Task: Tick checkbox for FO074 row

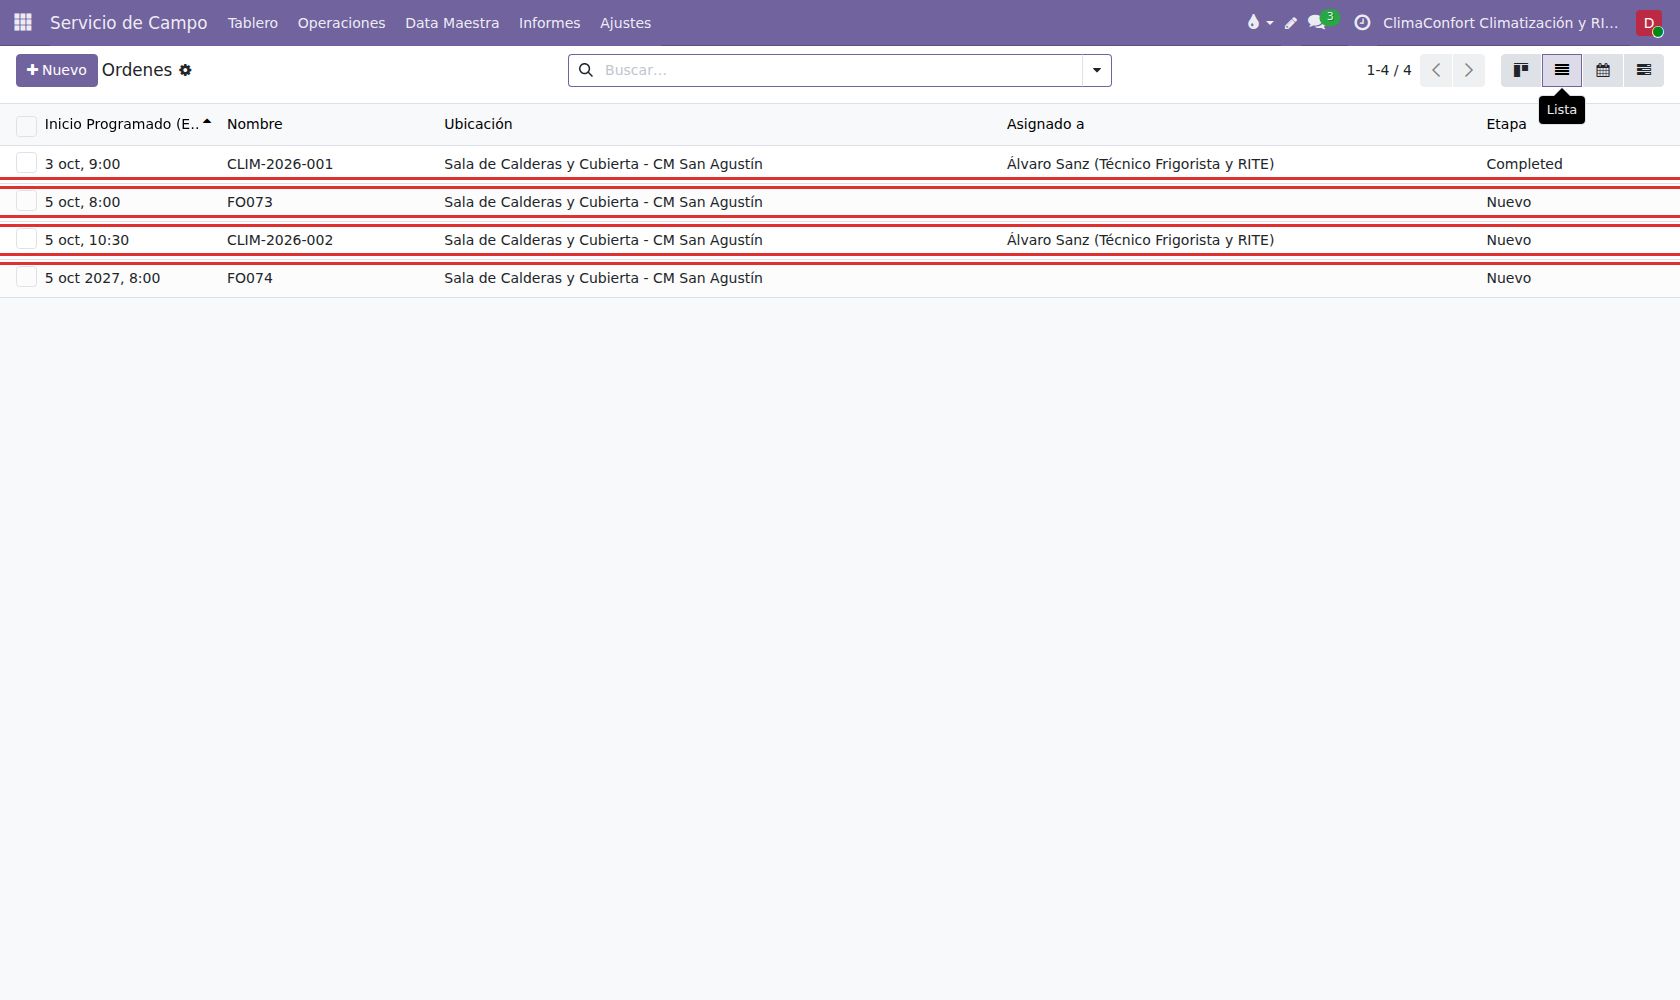Action: pyautogui.click(x=27, y=277)
